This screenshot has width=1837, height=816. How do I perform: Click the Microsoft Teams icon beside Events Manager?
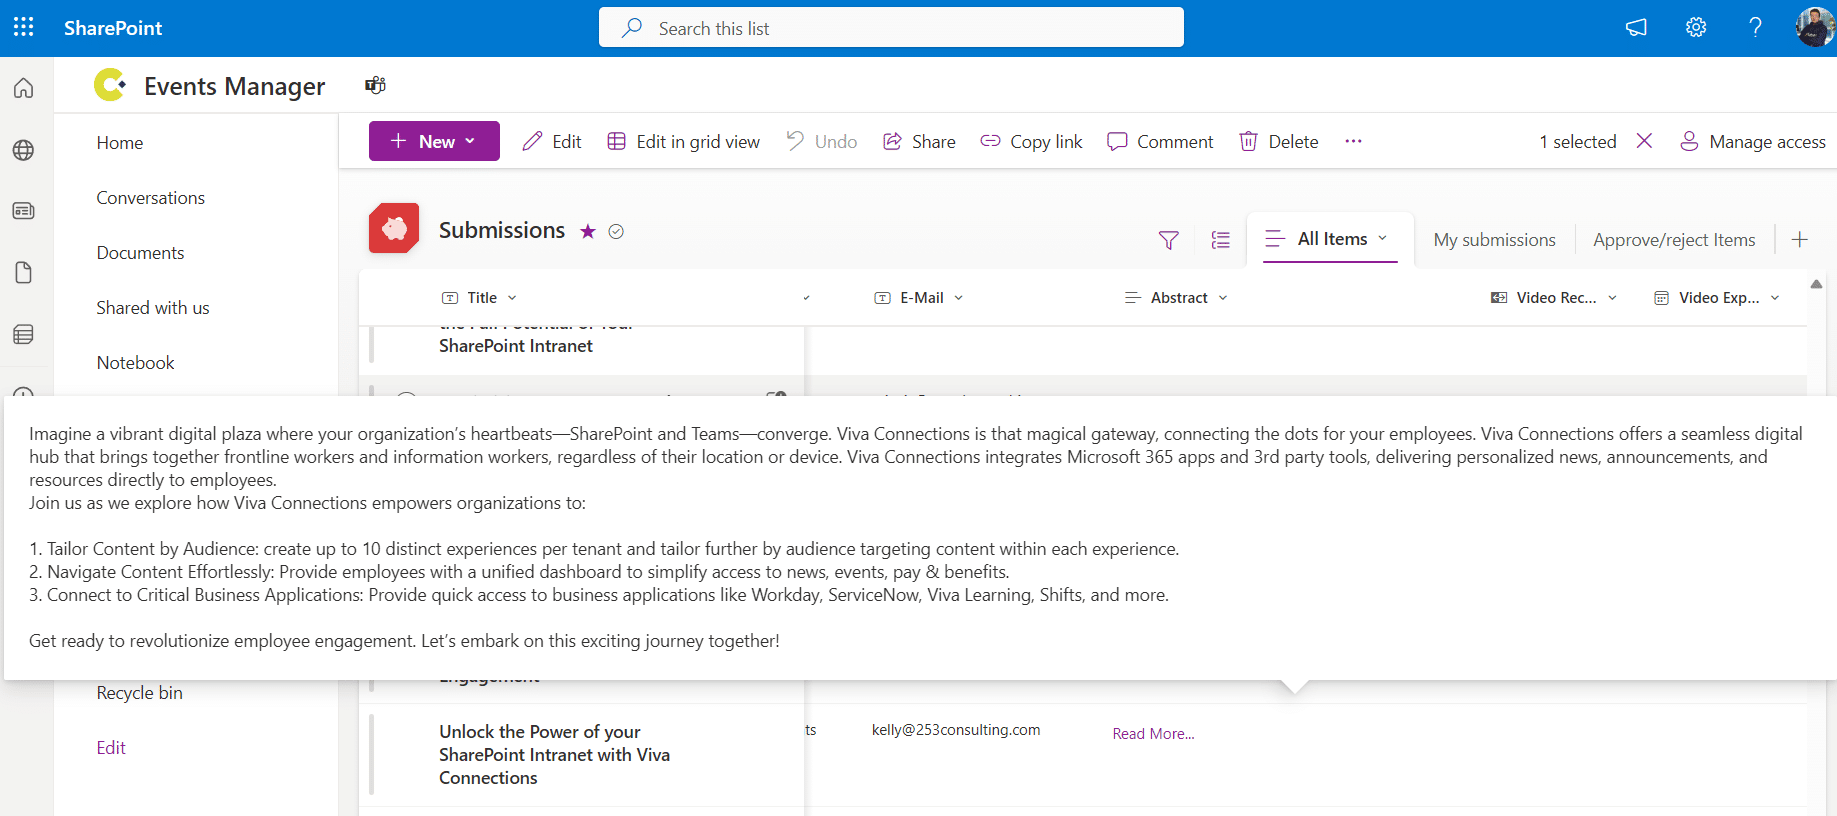click(375, 85)
